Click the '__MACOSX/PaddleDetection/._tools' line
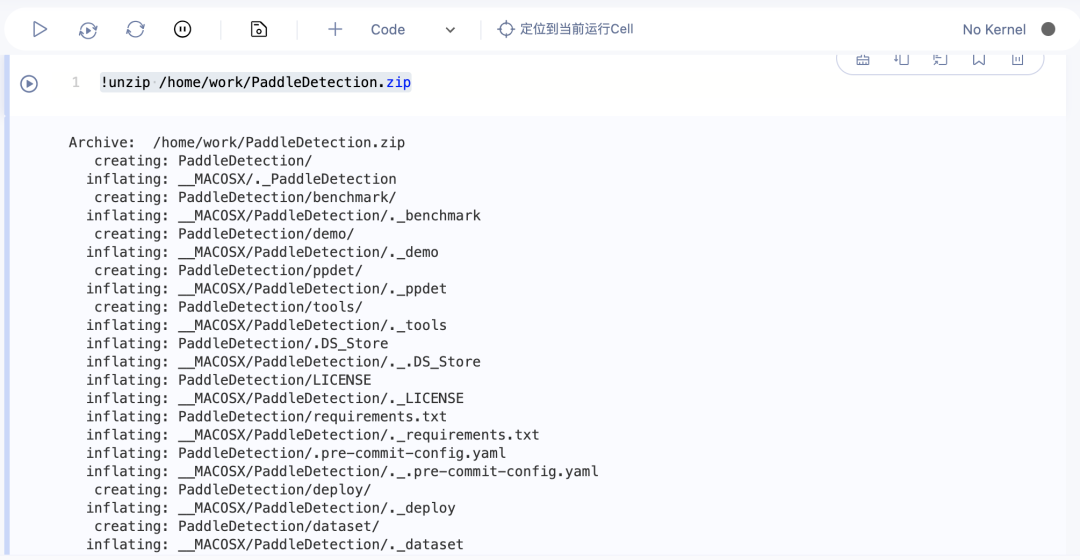This screenshot has height=560, width=1080. pyautogui.click(x=266, y=325)
